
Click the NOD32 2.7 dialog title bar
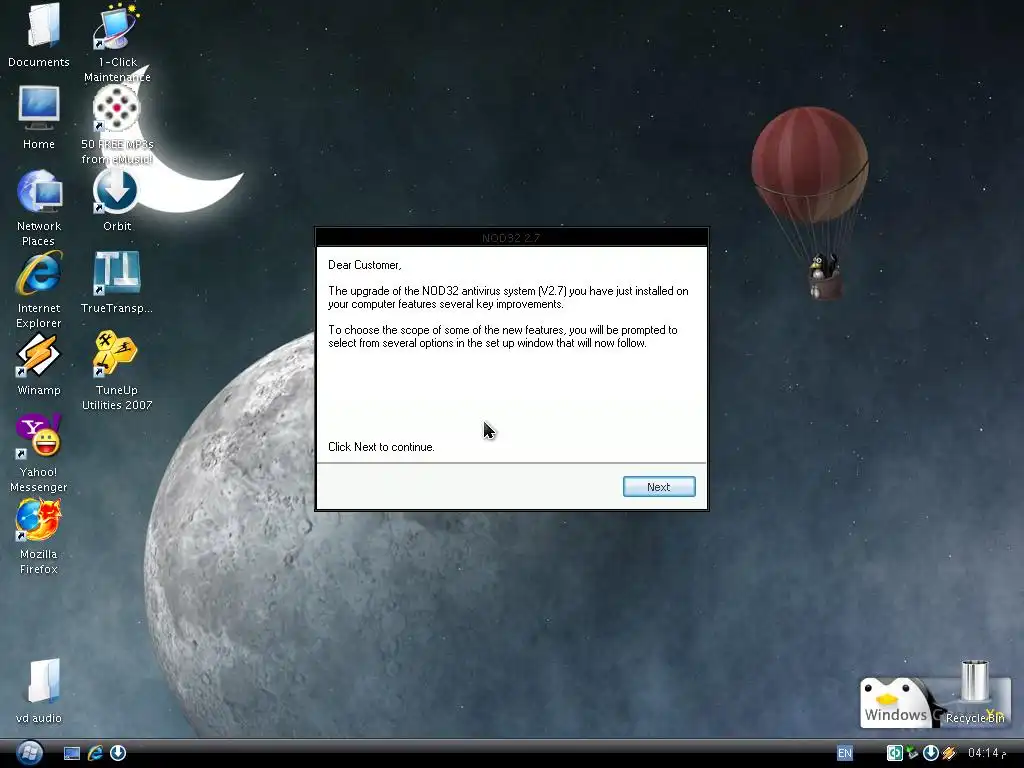(x=511, y=238)
